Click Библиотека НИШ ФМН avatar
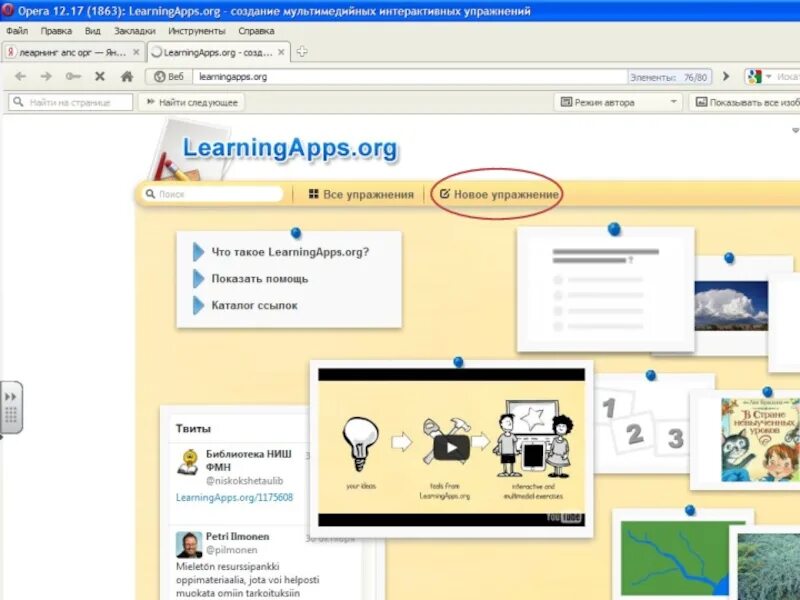Image resolution: width=800 pixels, height=600 pixels. tap(188, 462)
